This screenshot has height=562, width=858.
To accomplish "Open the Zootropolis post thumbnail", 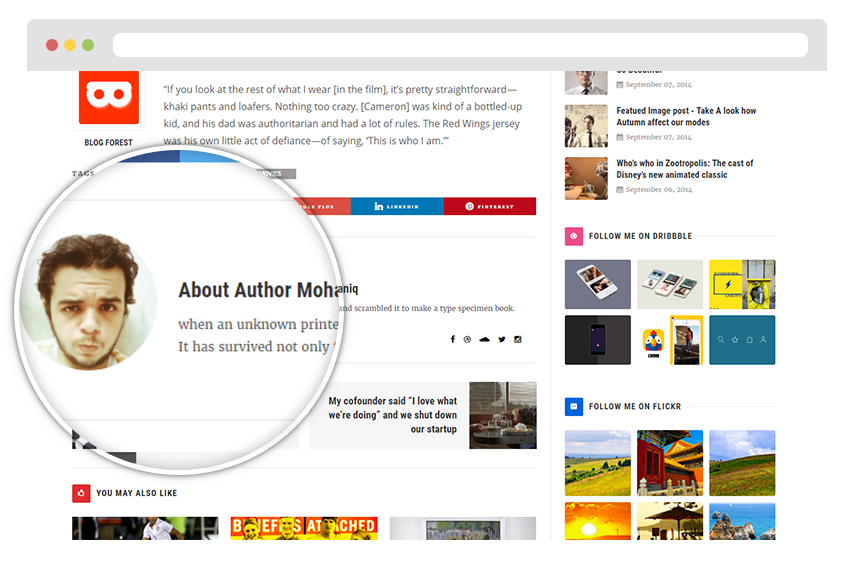I will 586,178.
